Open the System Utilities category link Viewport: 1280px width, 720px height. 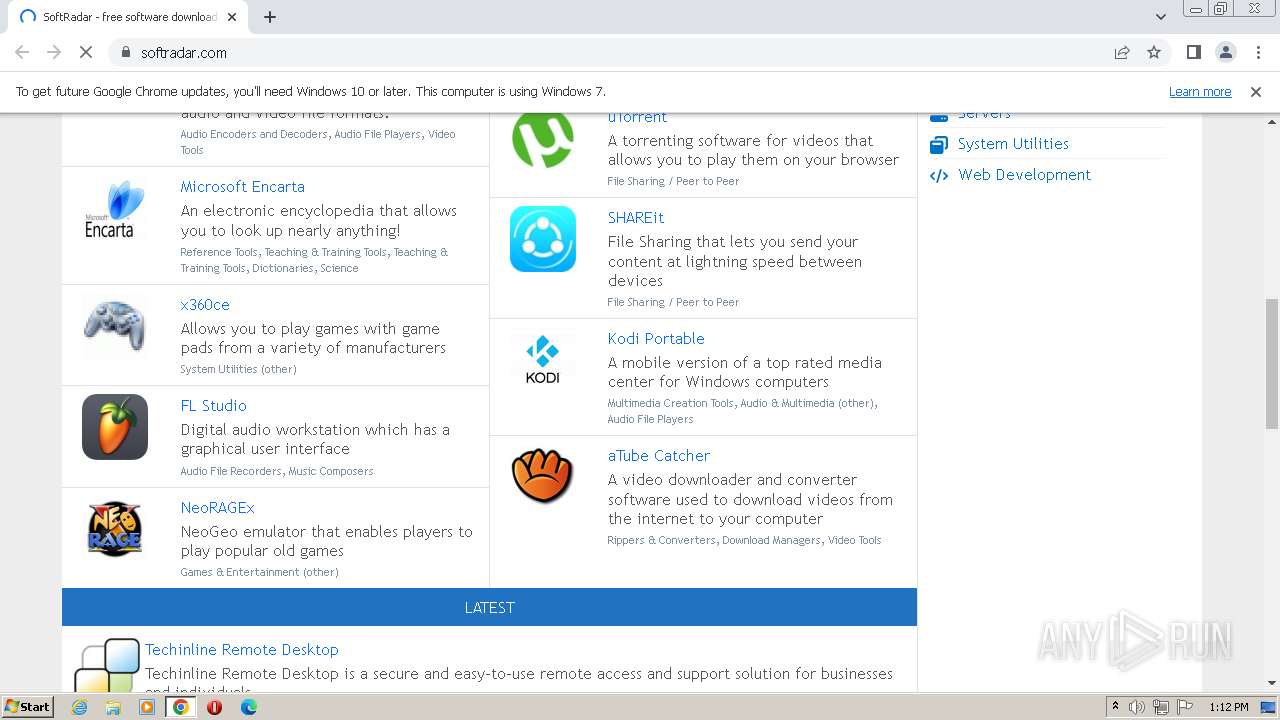point(1013,144)
